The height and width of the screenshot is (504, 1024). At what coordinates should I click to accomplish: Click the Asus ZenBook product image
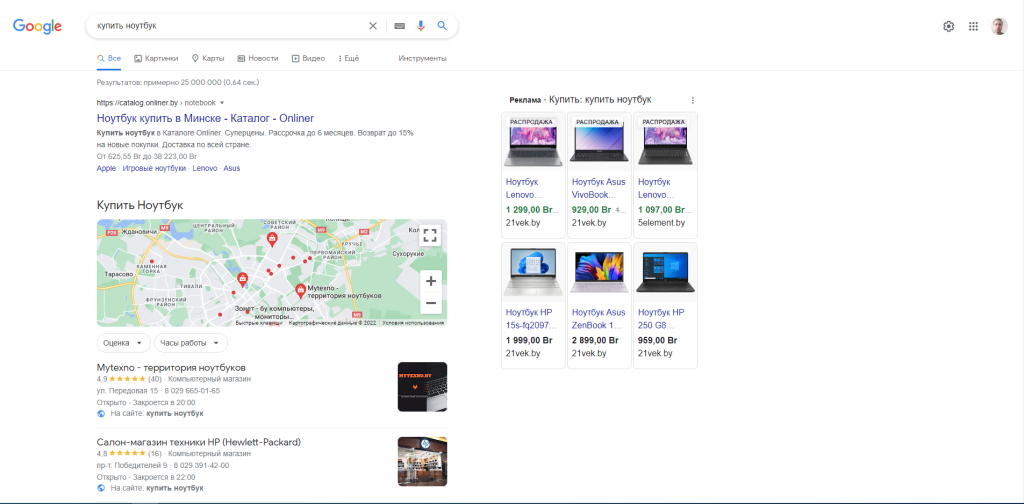(599, 272)
